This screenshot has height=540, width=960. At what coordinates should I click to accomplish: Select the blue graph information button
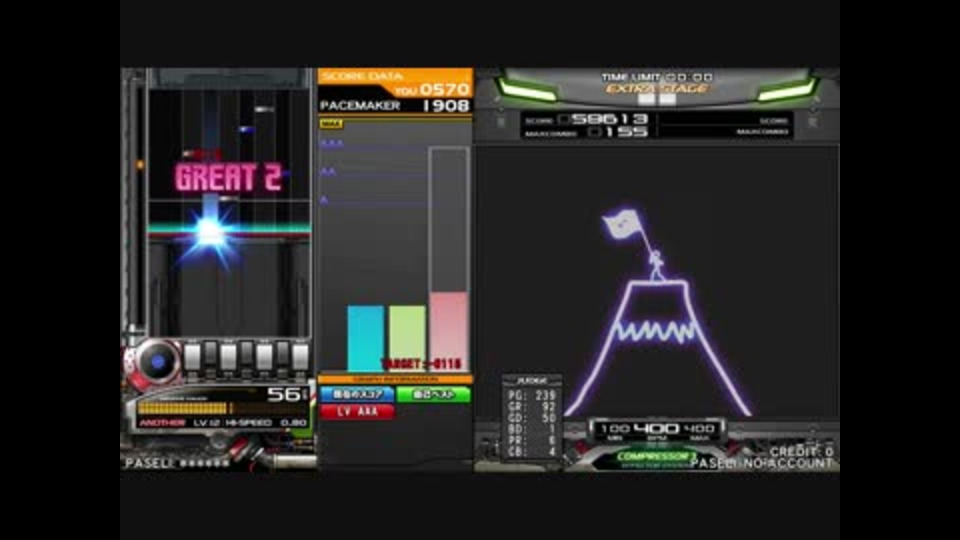356,395
